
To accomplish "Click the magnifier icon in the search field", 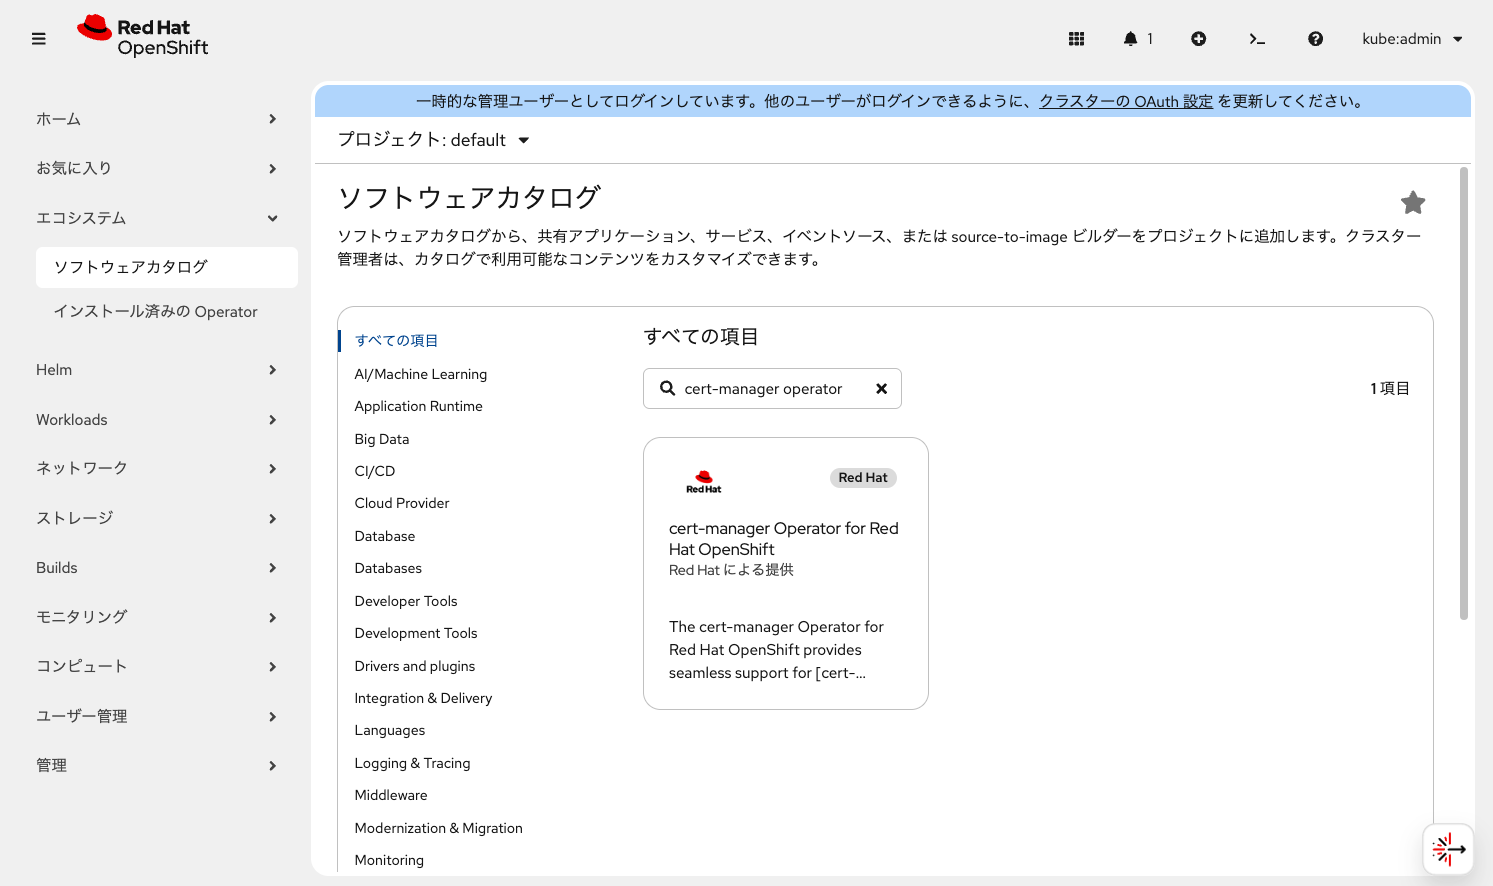I will [667, 388].
